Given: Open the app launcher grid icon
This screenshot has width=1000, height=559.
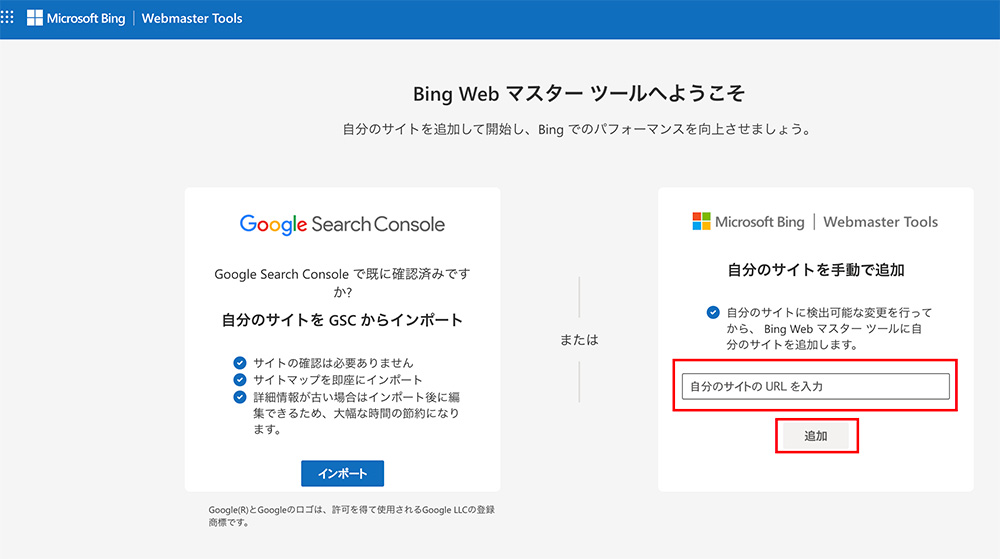Looking at the screenshot, I should (x=7, y=17).
